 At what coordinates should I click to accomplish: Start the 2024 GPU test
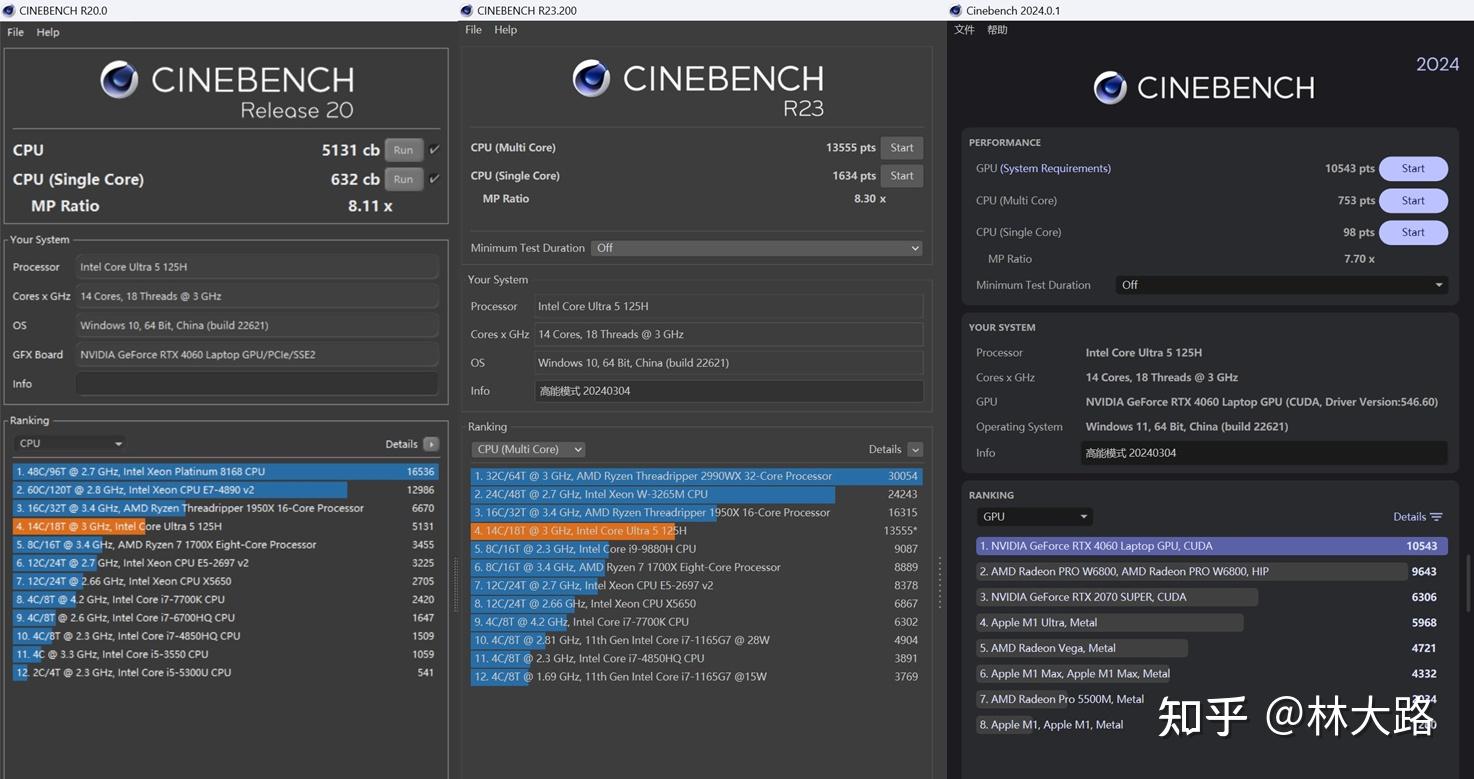tap(1413, 169)
